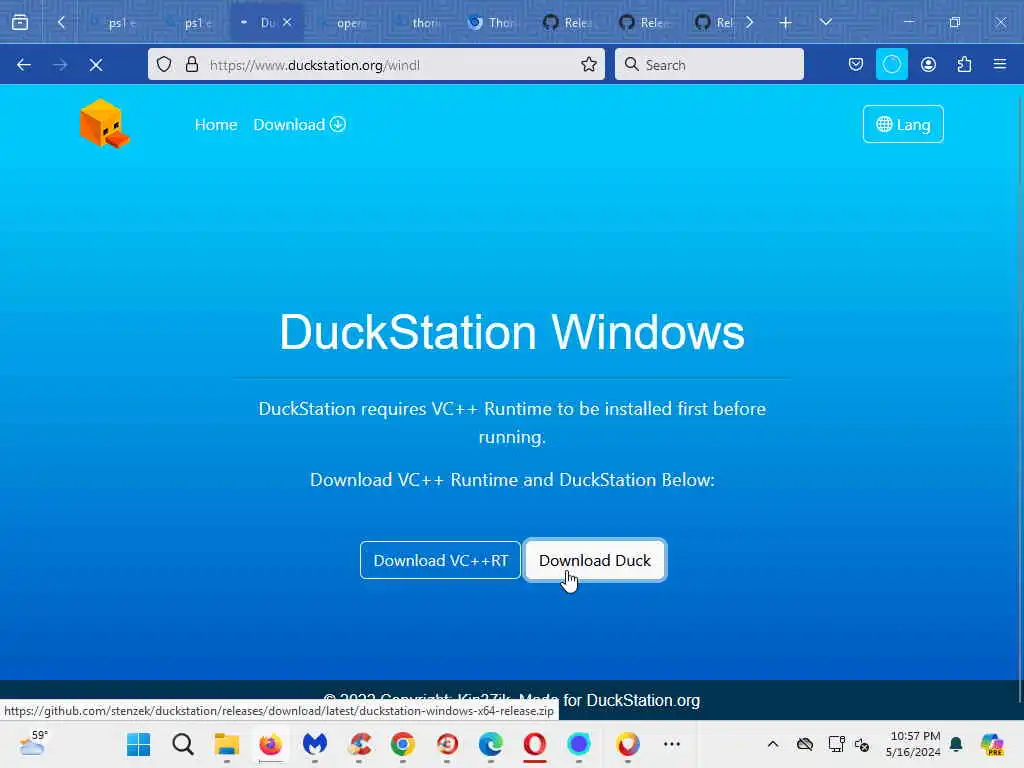This screenshot has height=768, width=1024.
Task: Click the blue circle toolbar extension
Action: (x=891, y=65)
